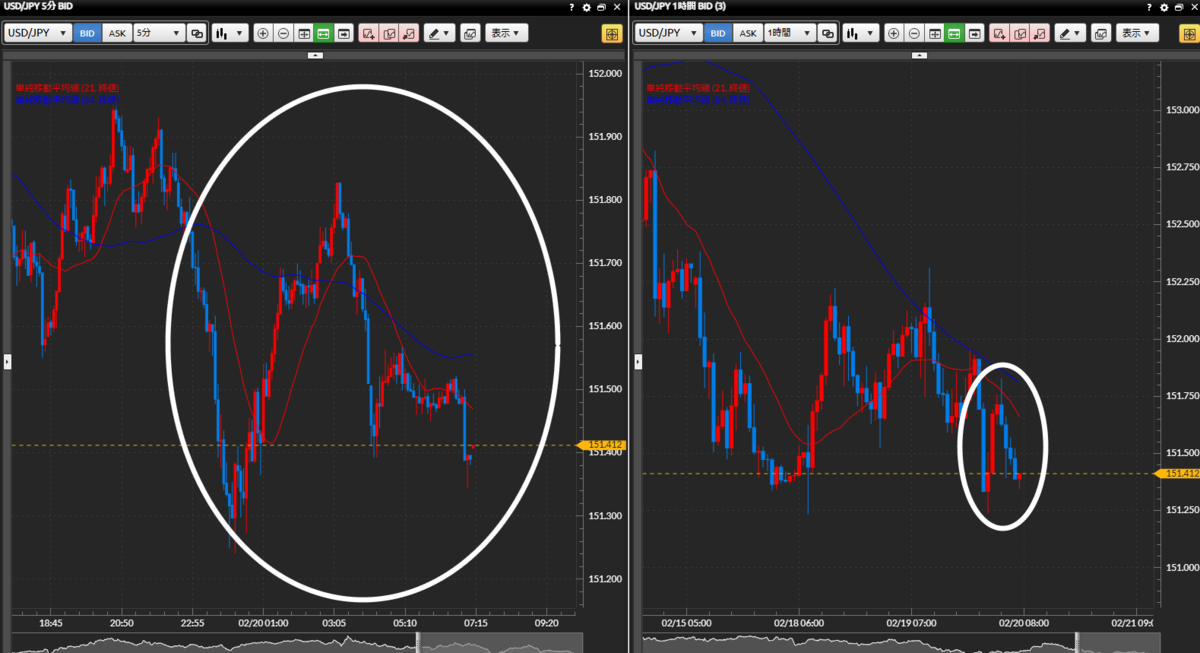Open the pen drawing tool dropdown in 5分 chart
Viewport: 1200px width, 653px height.
tap(439, 33)
